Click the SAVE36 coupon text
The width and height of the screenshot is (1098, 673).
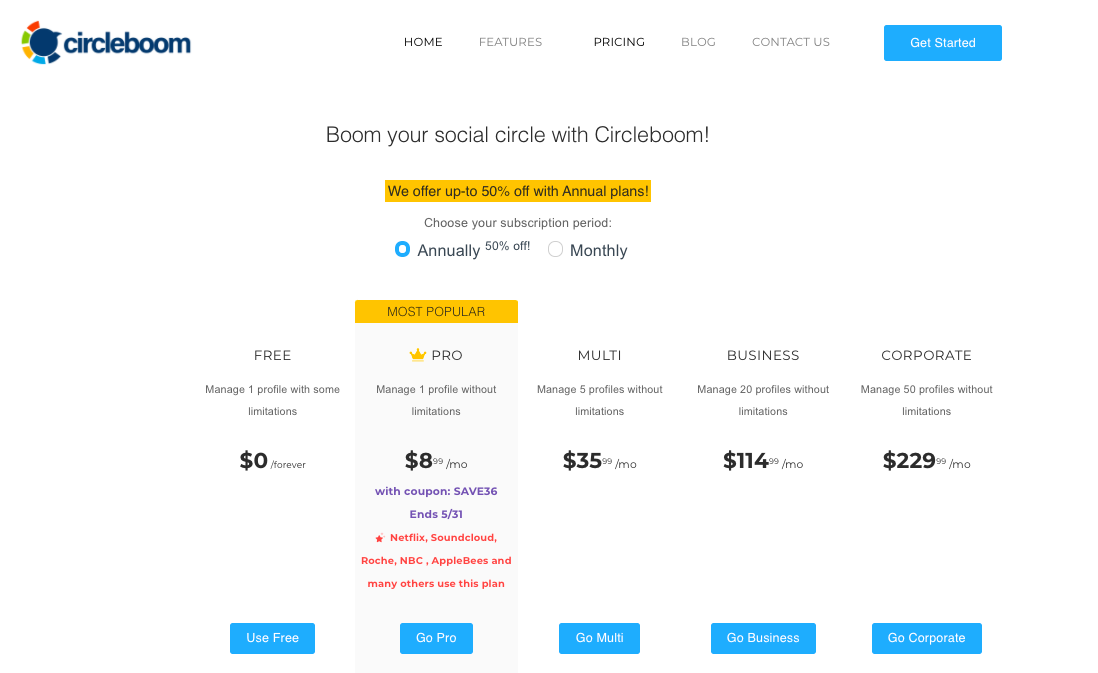click(436, 491)
